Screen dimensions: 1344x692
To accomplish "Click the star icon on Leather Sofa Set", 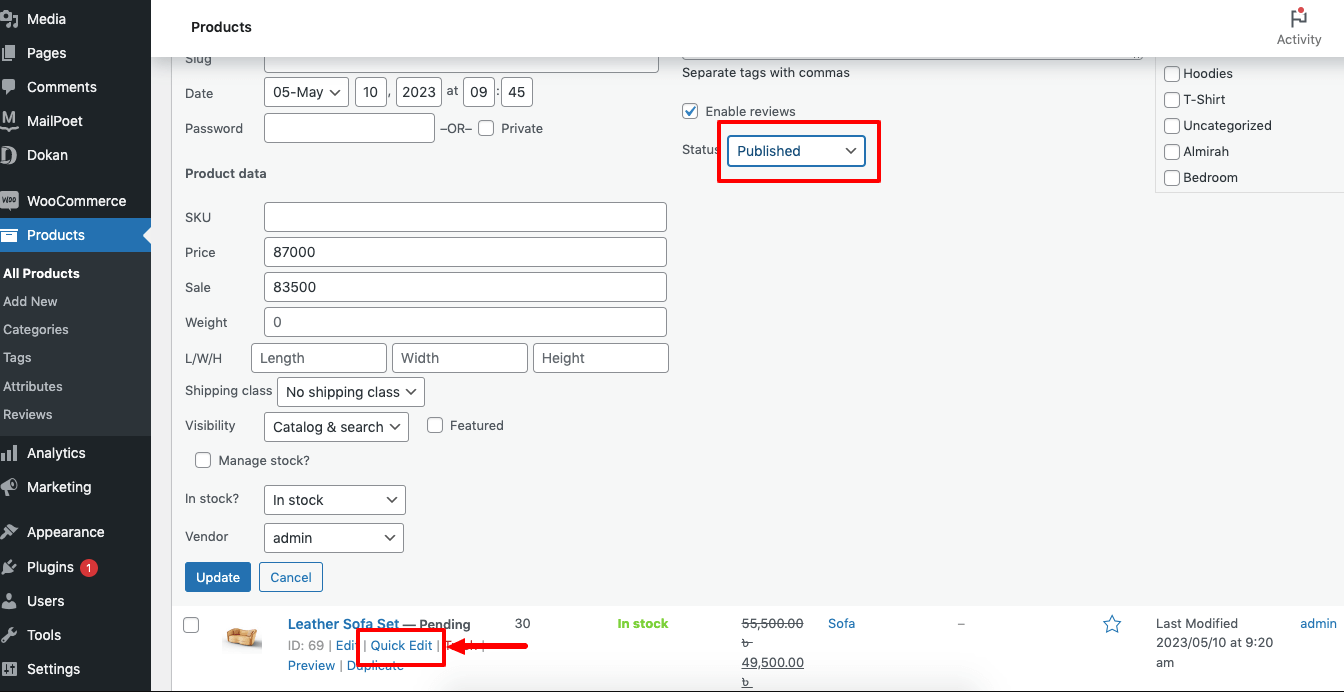I will point(1112,623).
